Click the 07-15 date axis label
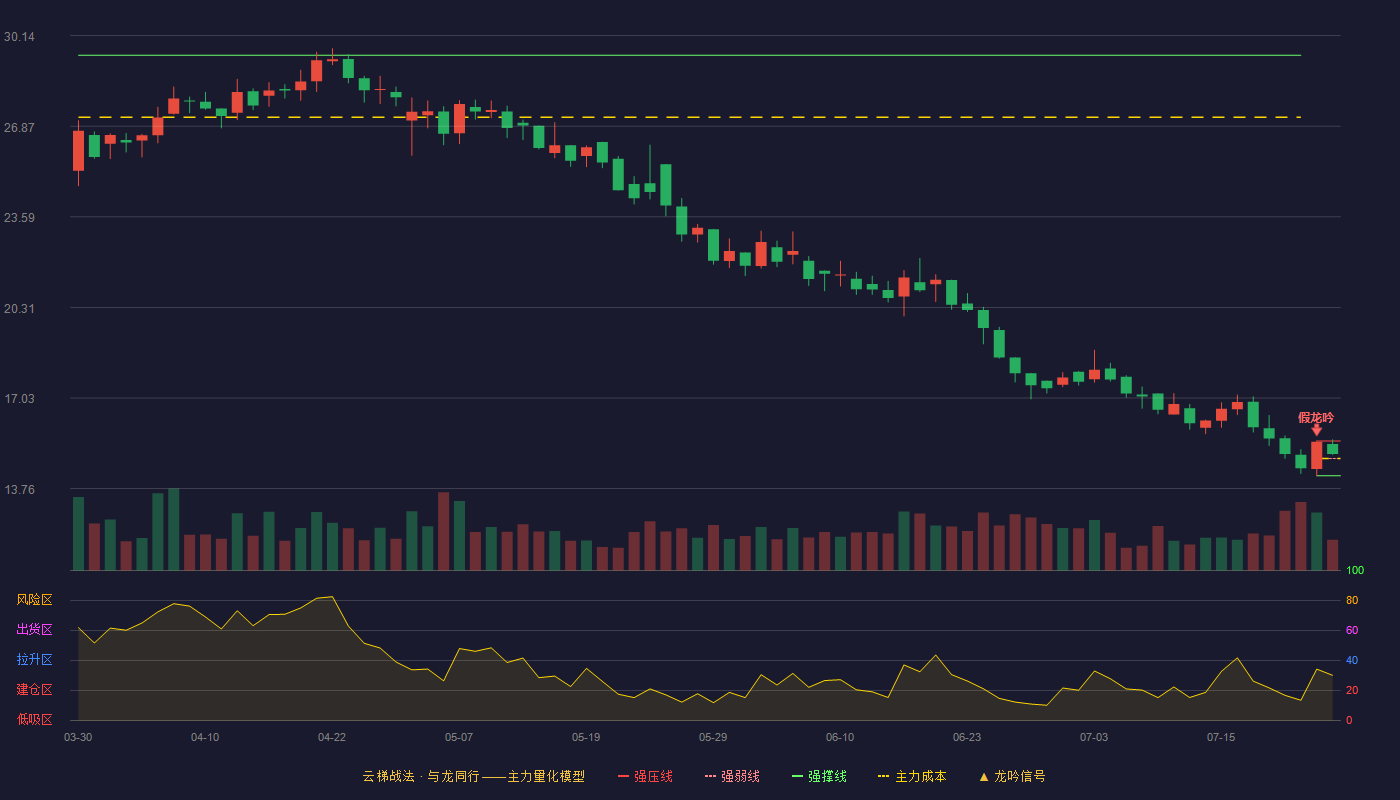This screenshot has width=1400, height=800. coord(1221,737)
